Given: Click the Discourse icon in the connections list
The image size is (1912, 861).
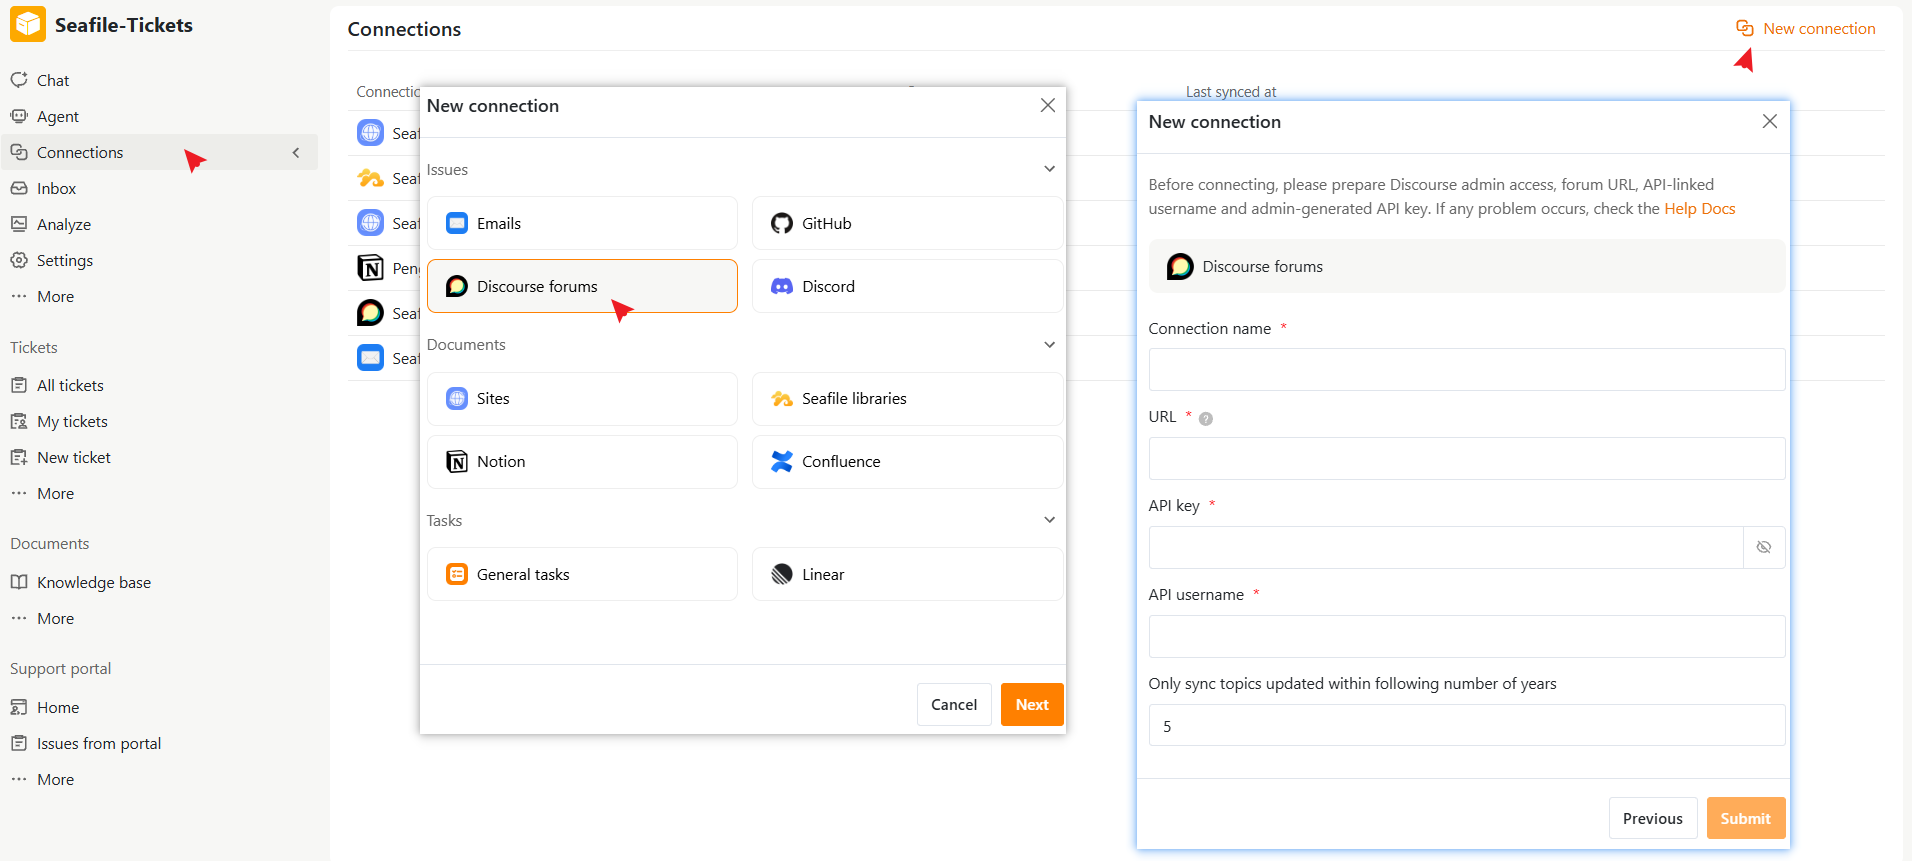Looking at the screenshot, I should pyautogui.click(x=371, y=313).
